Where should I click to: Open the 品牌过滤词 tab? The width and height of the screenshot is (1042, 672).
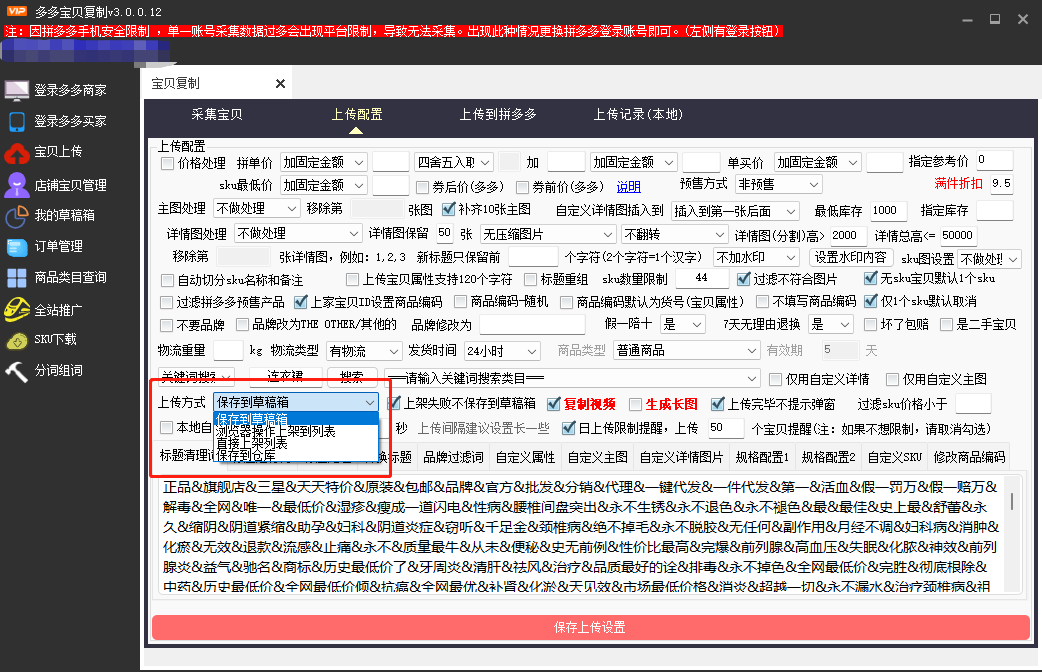[453, 457]
